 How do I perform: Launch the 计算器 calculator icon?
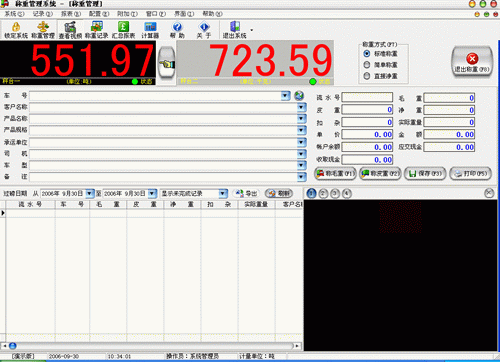click(150, 27)
